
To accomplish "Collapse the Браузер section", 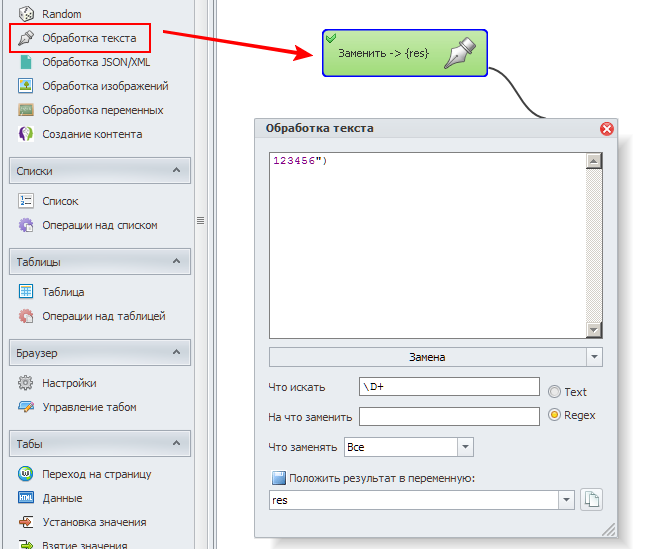I will tap(177, 352).
